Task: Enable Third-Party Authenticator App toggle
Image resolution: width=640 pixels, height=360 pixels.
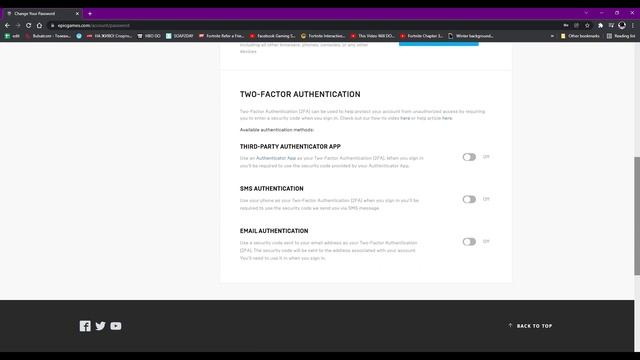Action: pos(469,157)
